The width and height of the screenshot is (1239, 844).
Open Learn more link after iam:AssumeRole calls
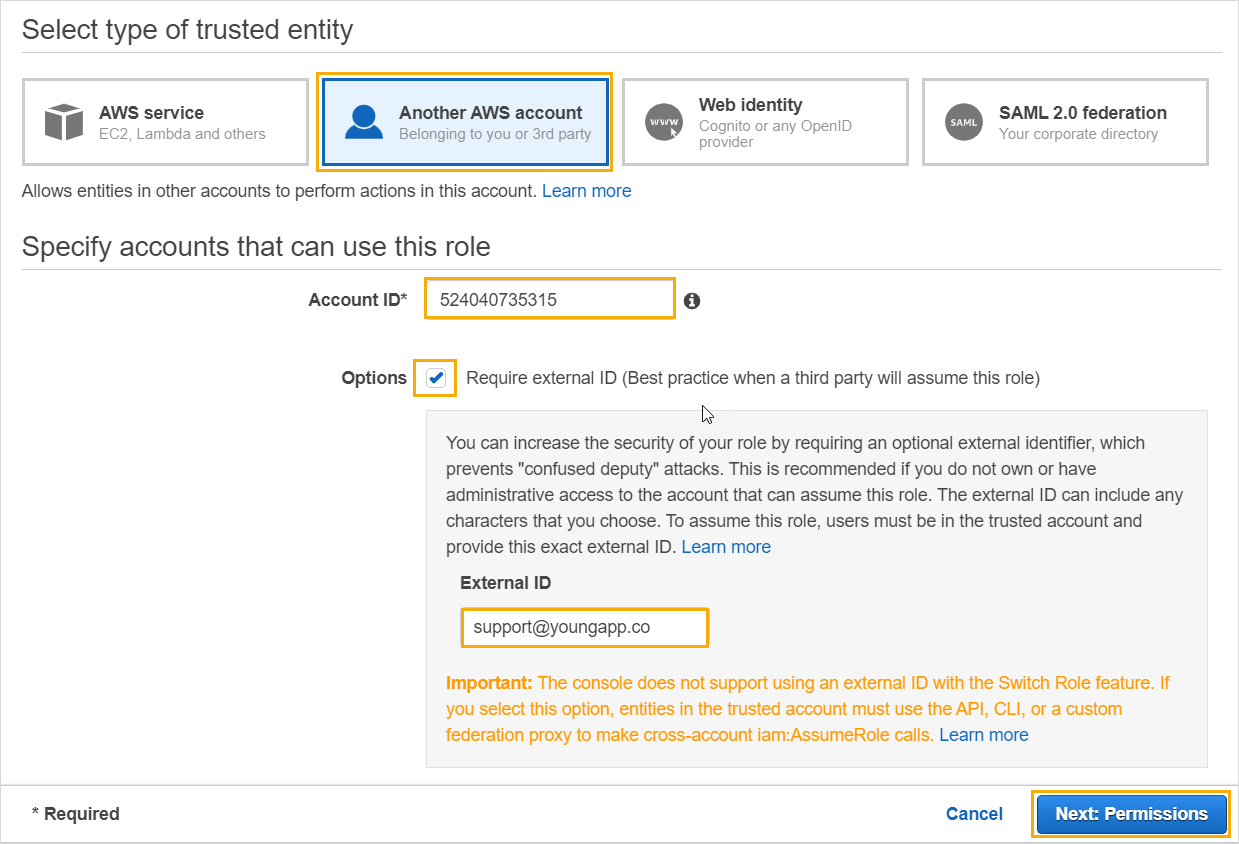984,735
